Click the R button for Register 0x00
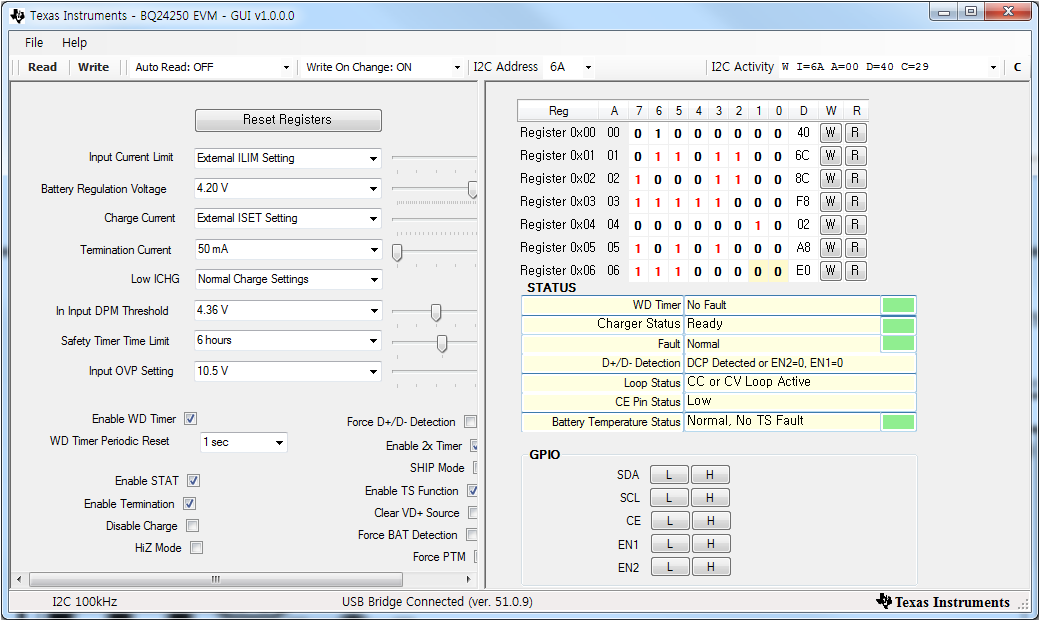The width and height of the screenshot is (1040, 621). pos(856,133)
